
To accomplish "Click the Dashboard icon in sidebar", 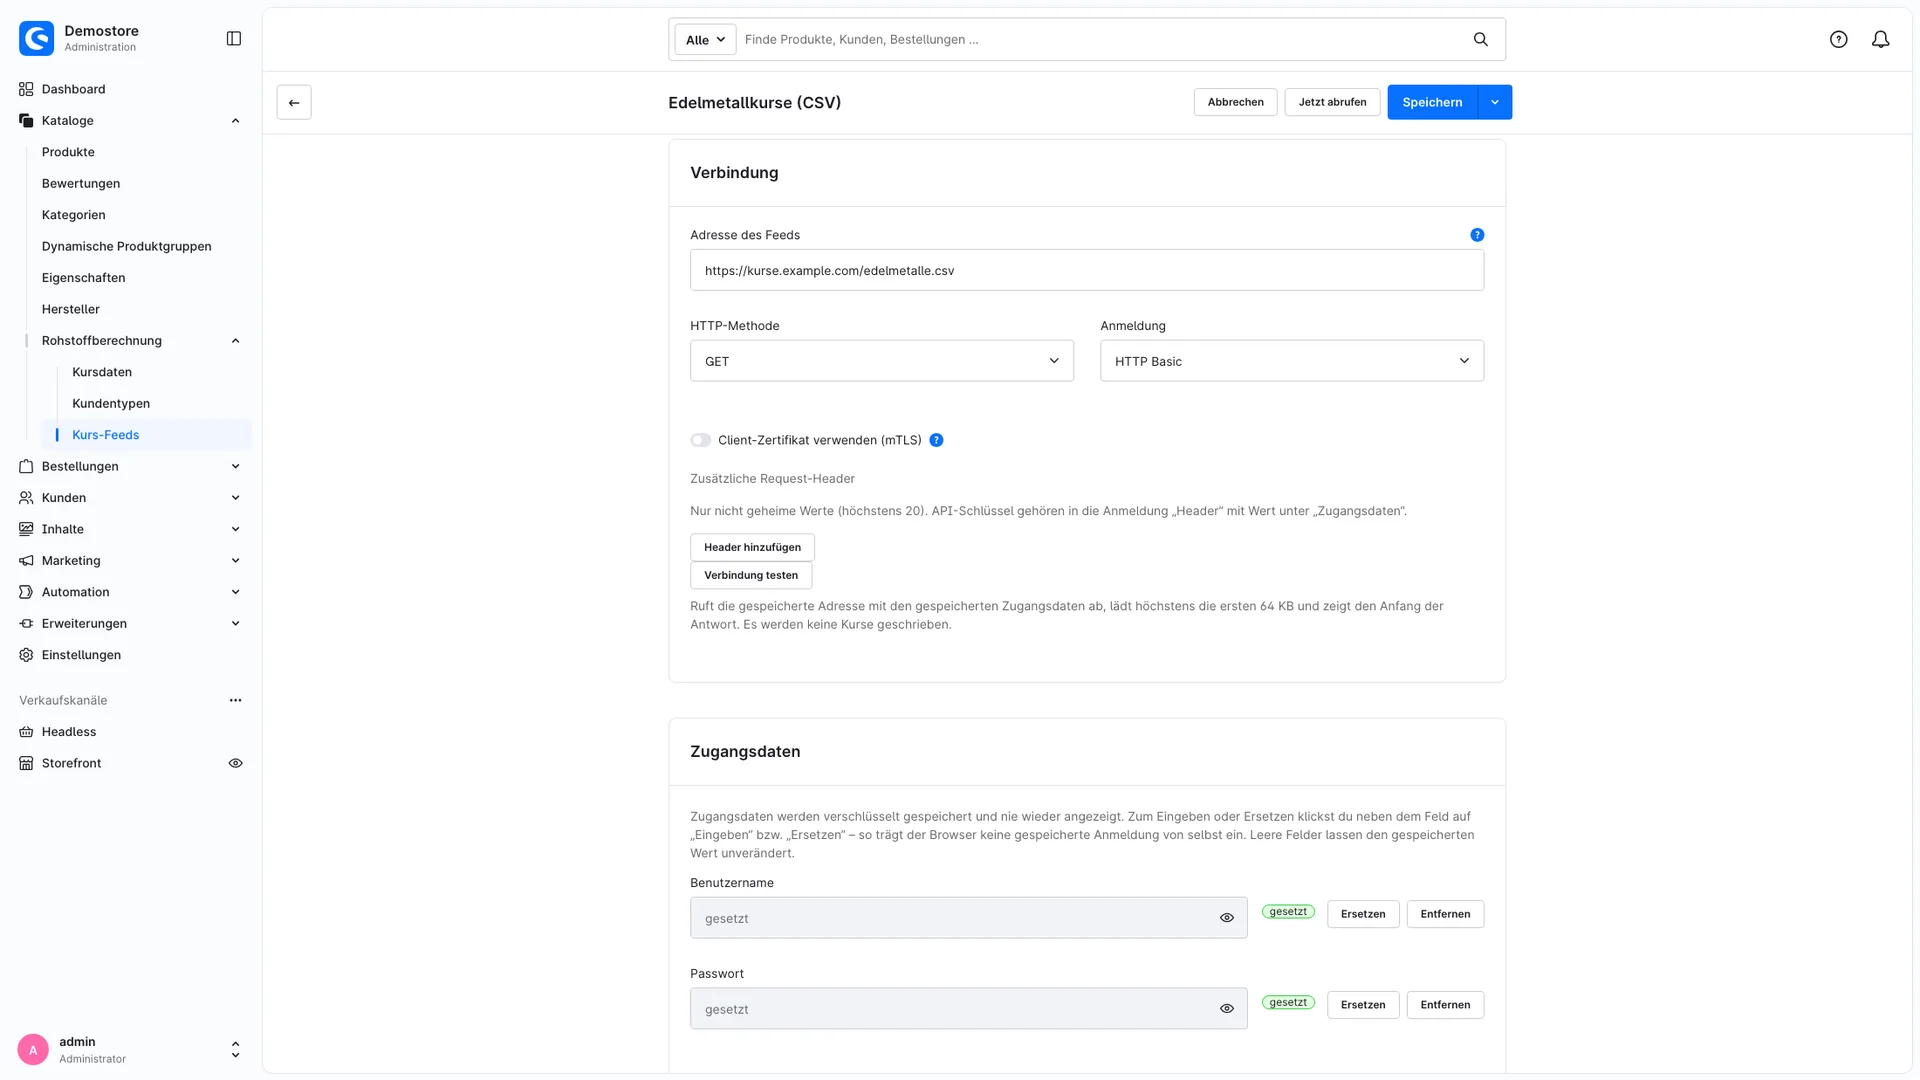I will pos(26,89).
